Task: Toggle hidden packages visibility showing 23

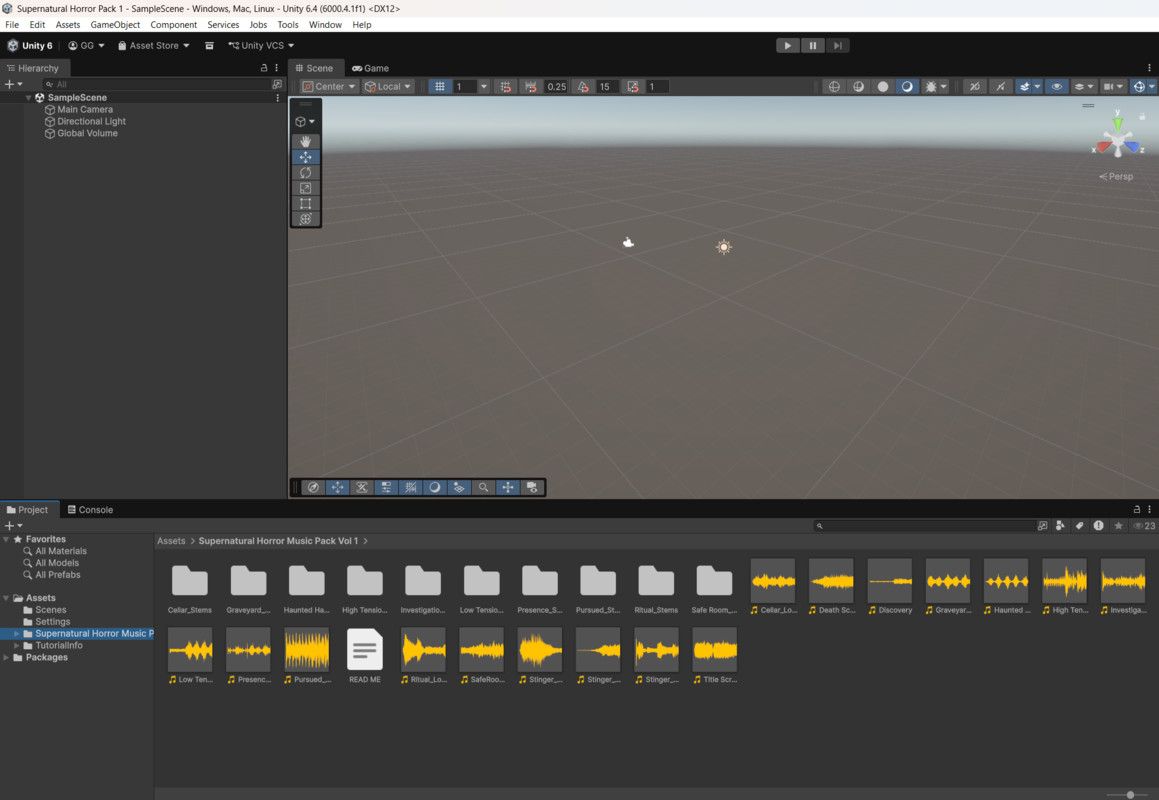Action: tap(1144, 526)
